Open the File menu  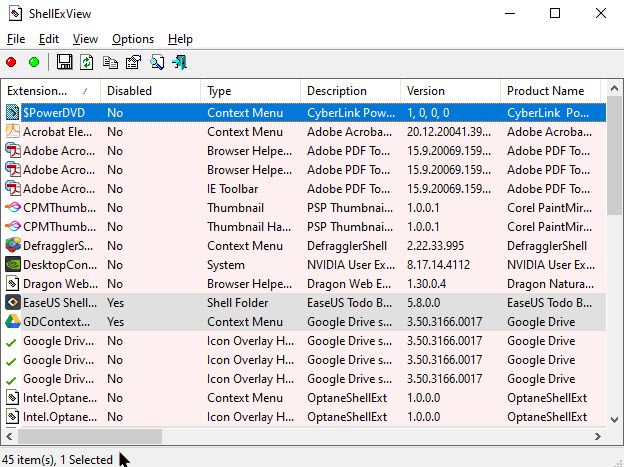coord(16,39)
